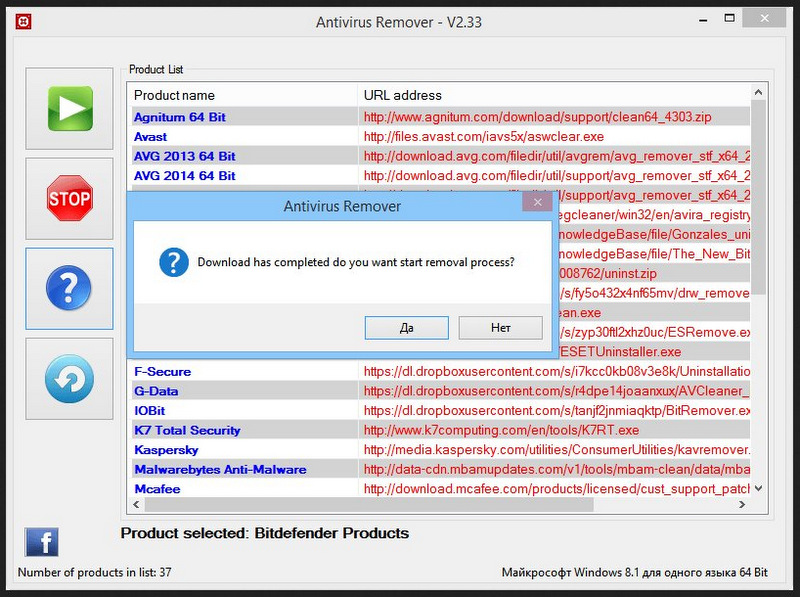Click the Product name column header
Image resolution: width=800 pixels, height=597 pixels.
[242, 95]
